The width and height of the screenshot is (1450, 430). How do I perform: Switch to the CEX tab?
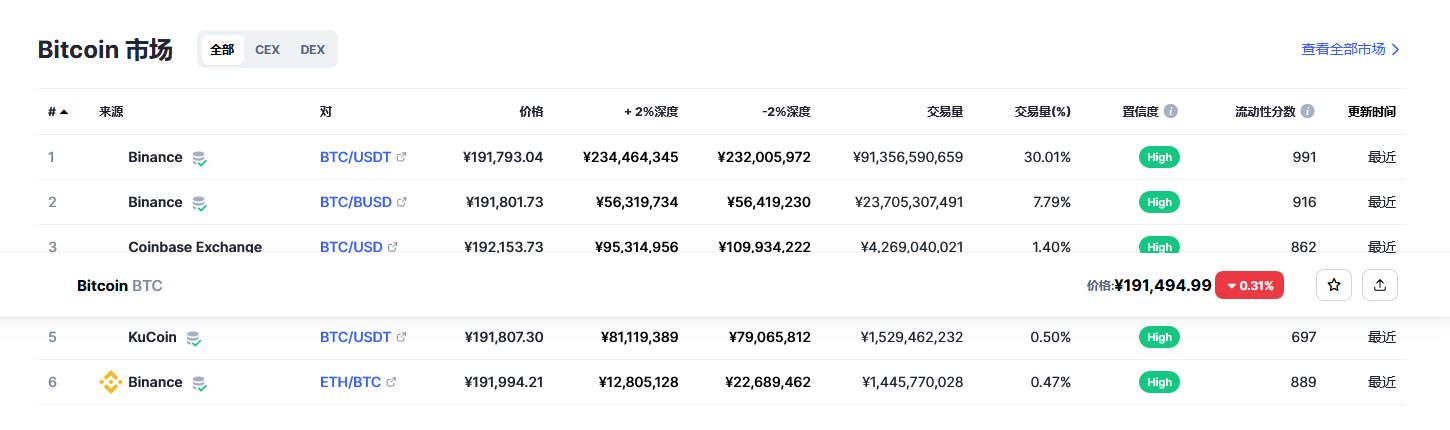point(267,49)
